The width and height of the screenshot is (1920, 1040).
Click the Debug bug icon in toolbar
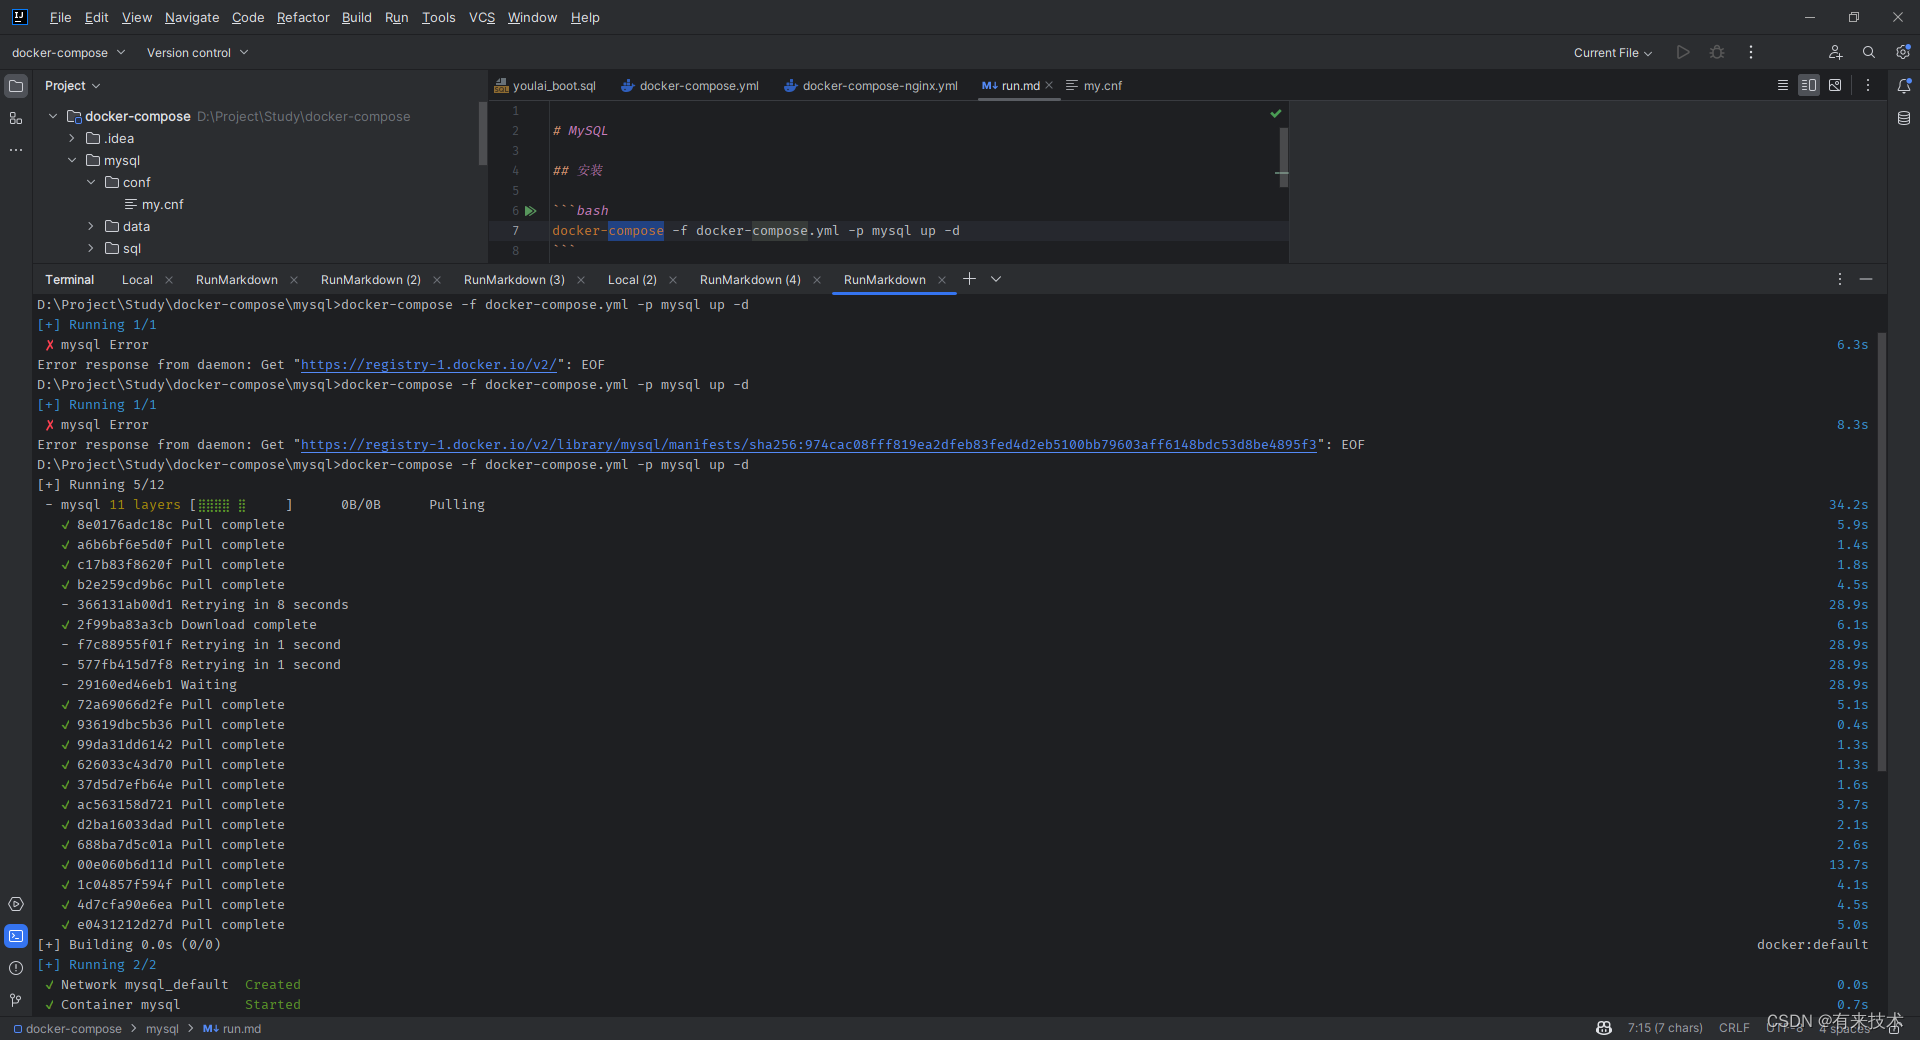(1717, 52)
